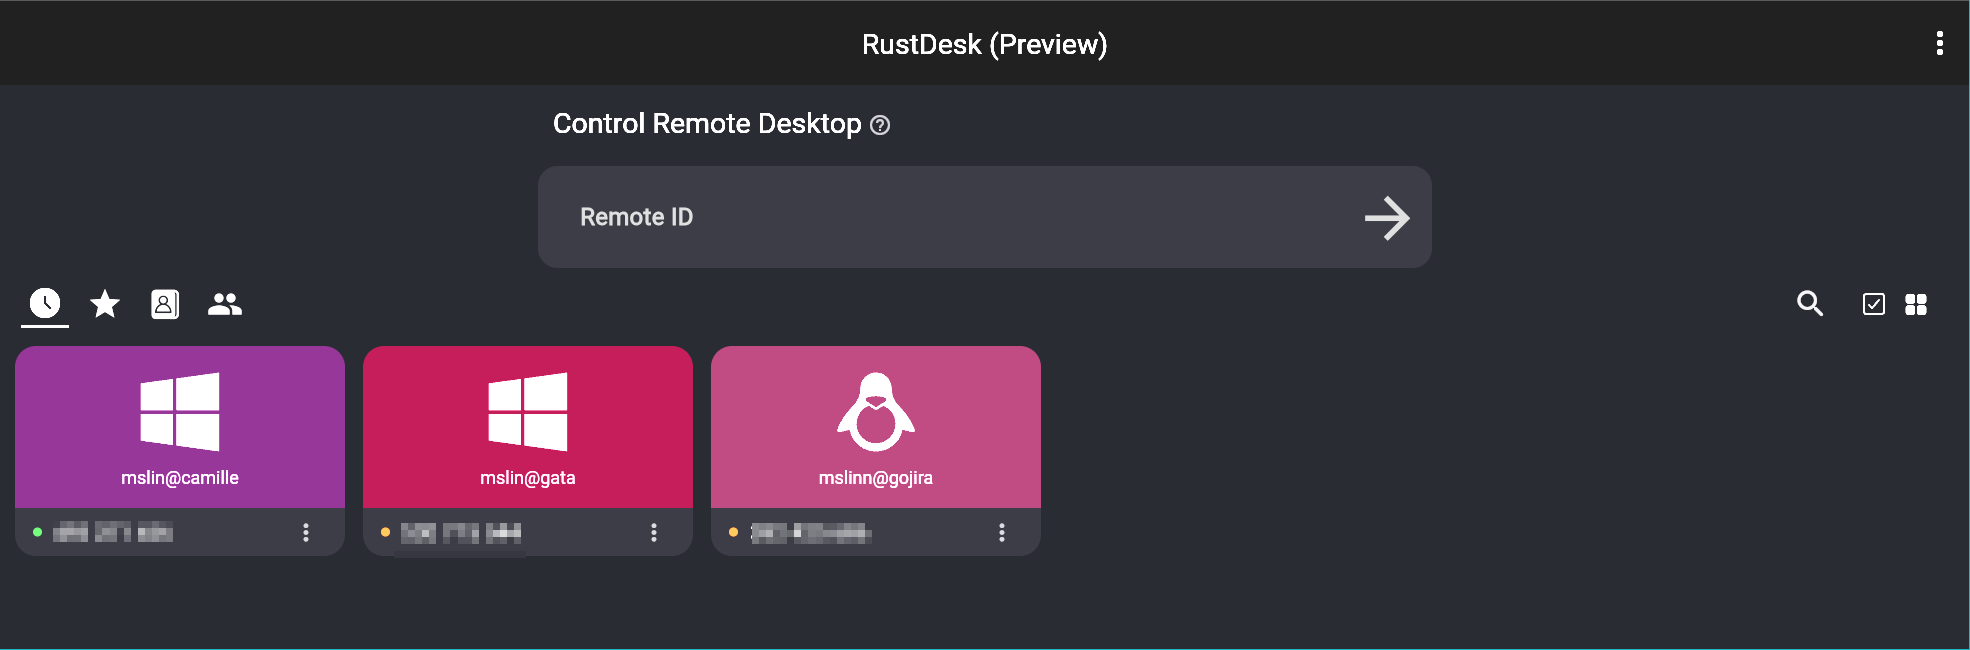The width and height of the screenshot is (1970, 650).
Task: Click the help icon beside Control Remote Desktop
Action: 880,125
